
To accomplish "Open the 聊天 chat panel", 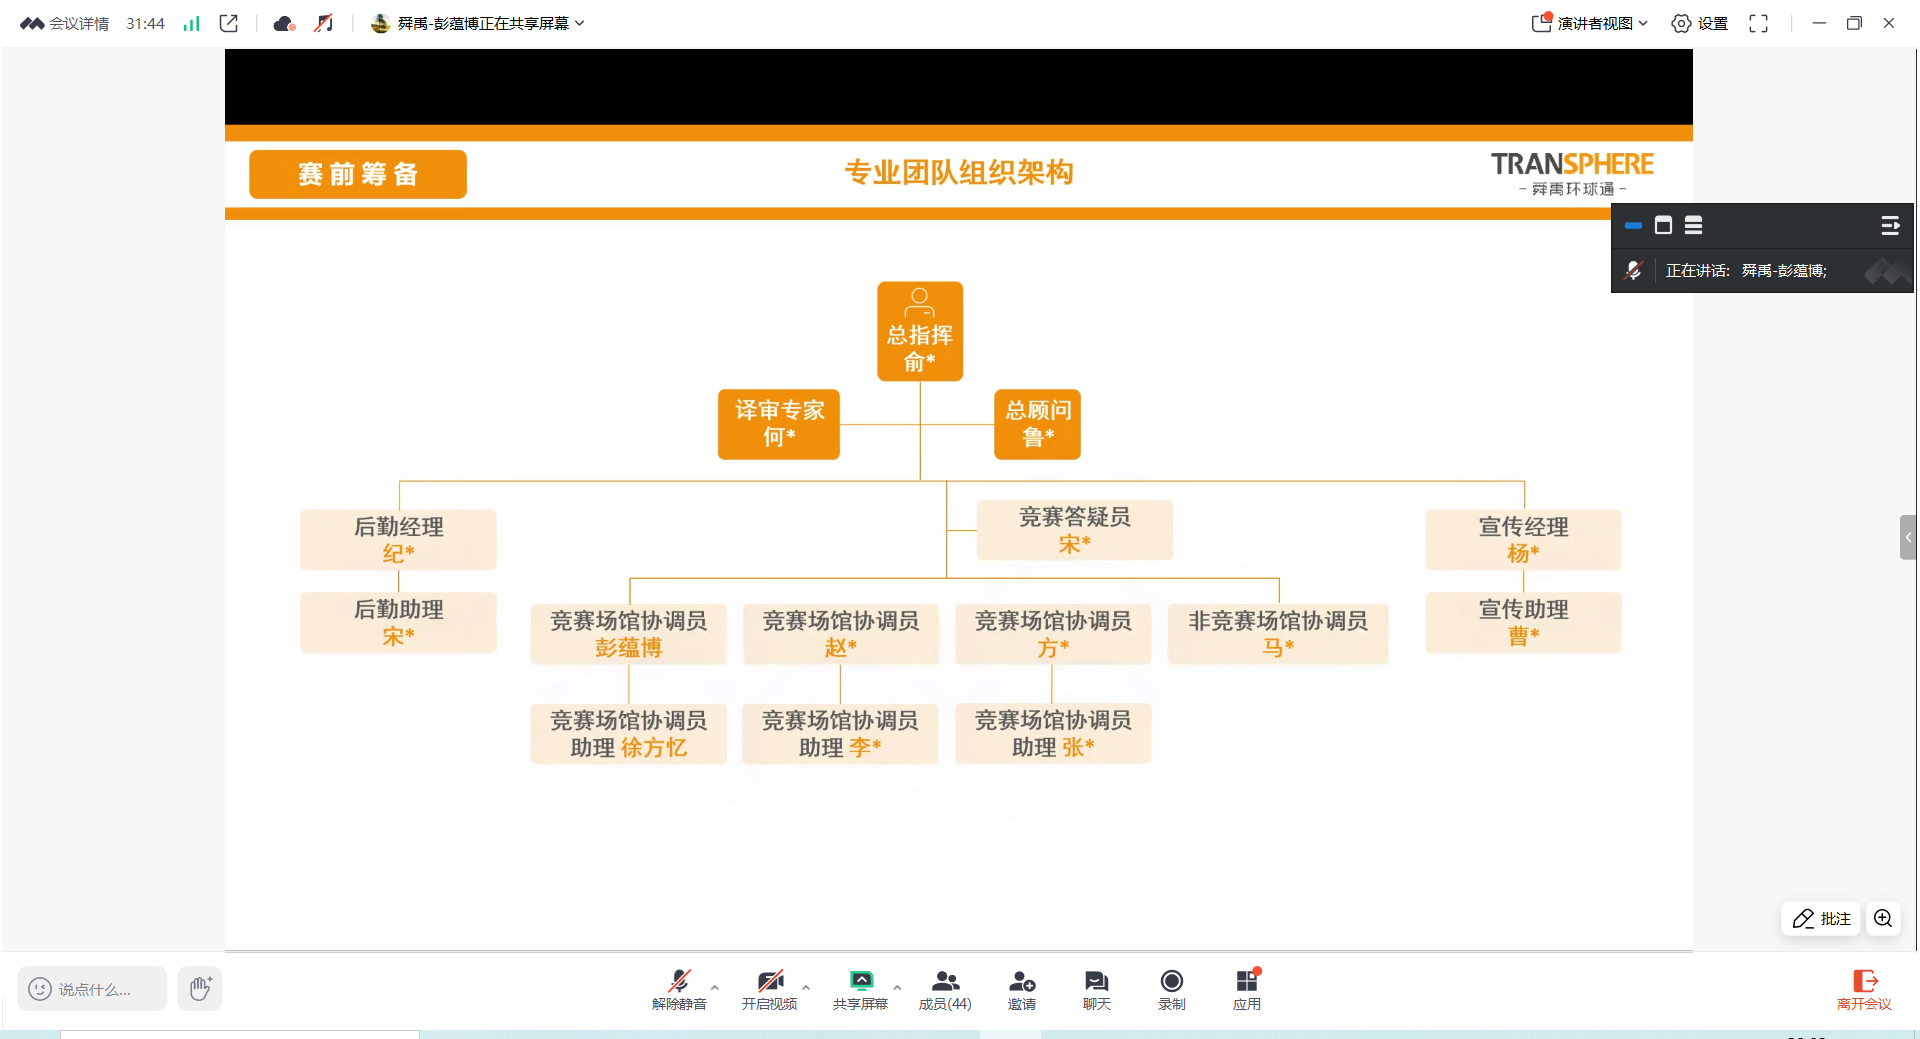I will point(1096,989).
